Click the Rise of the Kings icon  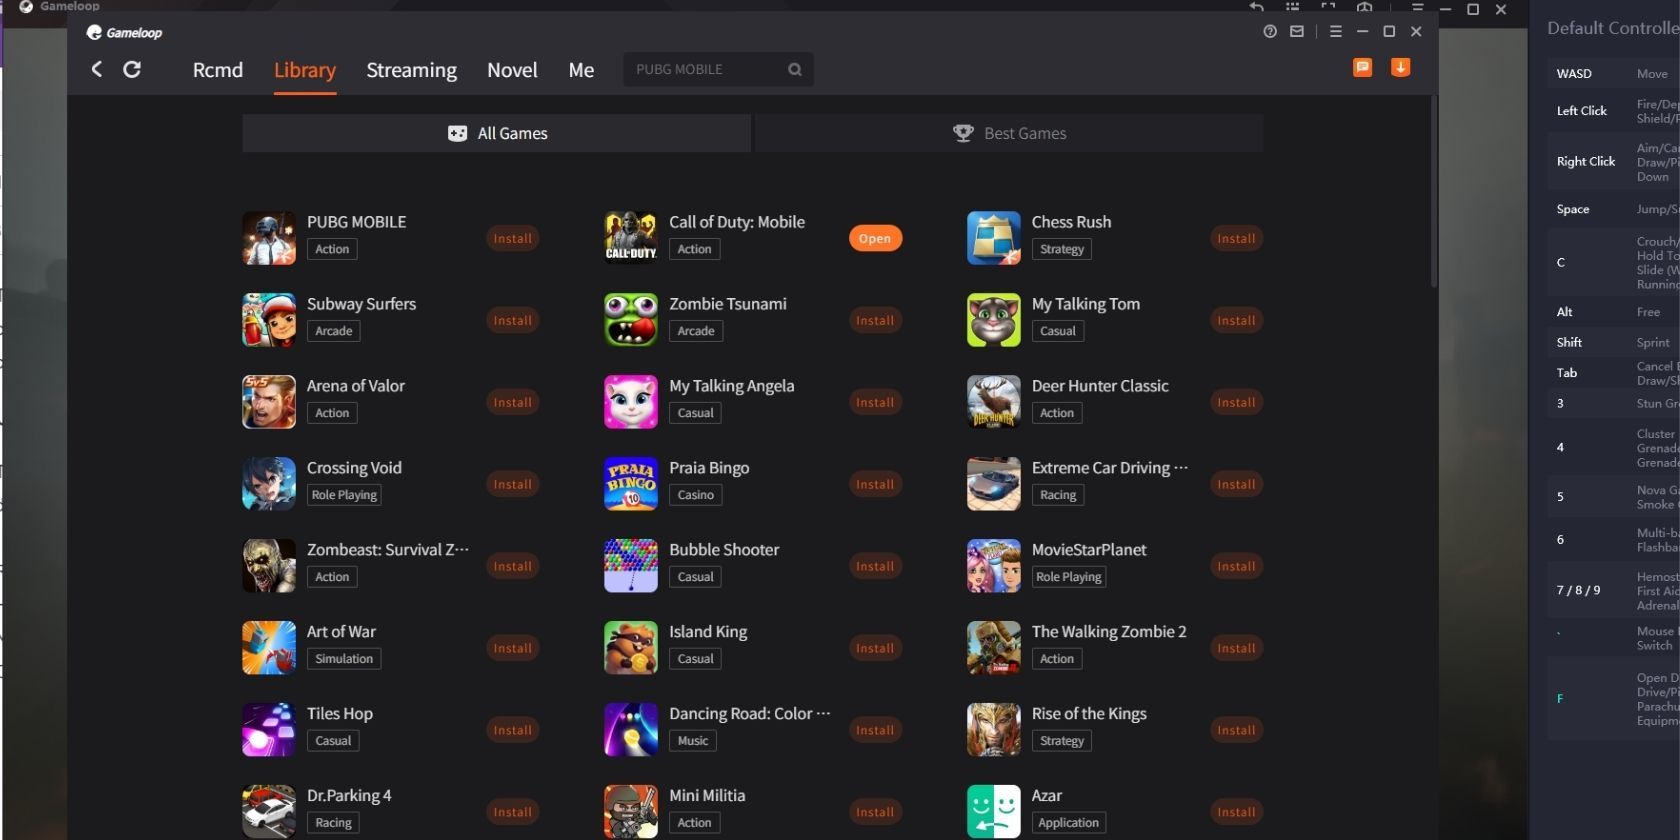994,730
